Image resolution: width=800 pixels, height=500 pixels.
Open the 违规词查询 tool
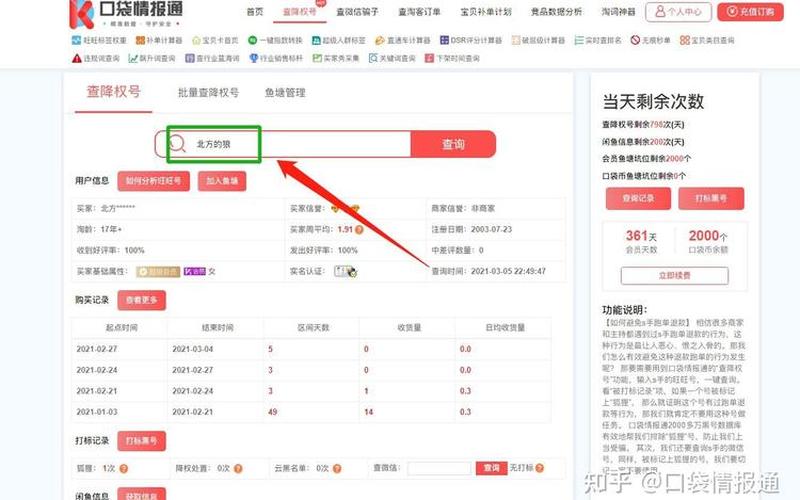[96, 59]
